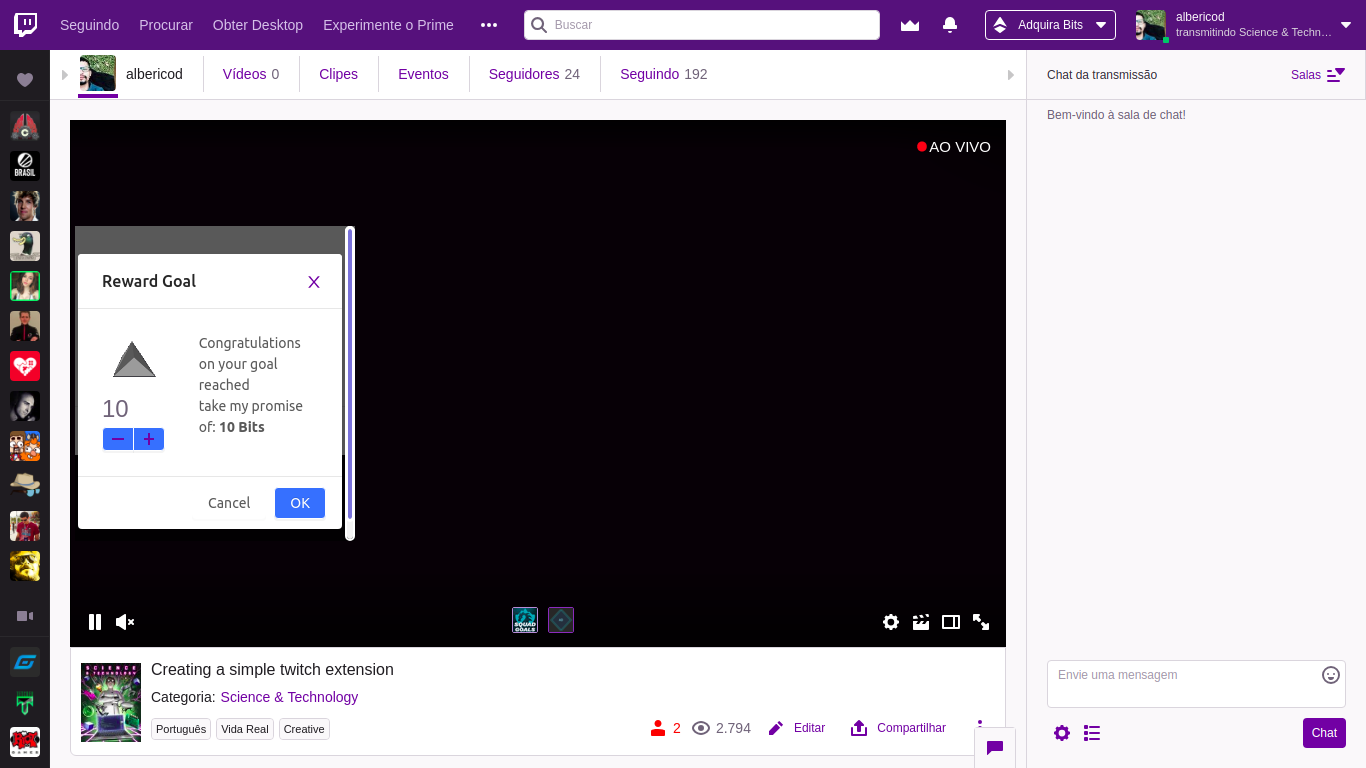Viewport: 1366px width, 768px height.
Task: Open the blue G logo channel
Action: tap(25, 662)
